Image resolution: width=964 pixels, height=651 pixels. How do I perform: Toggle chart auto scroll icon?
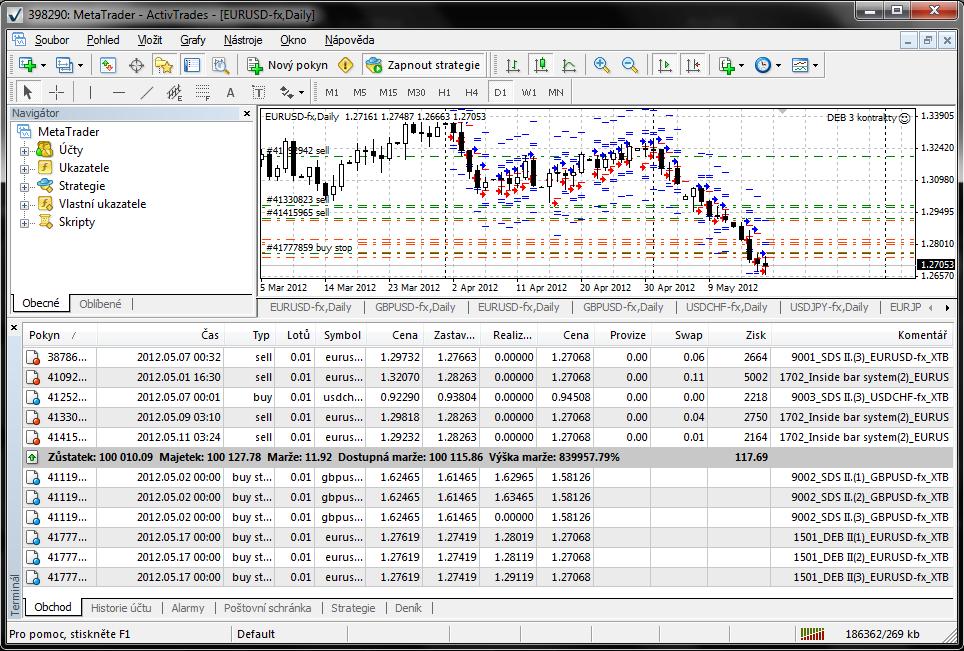point(665,65)
